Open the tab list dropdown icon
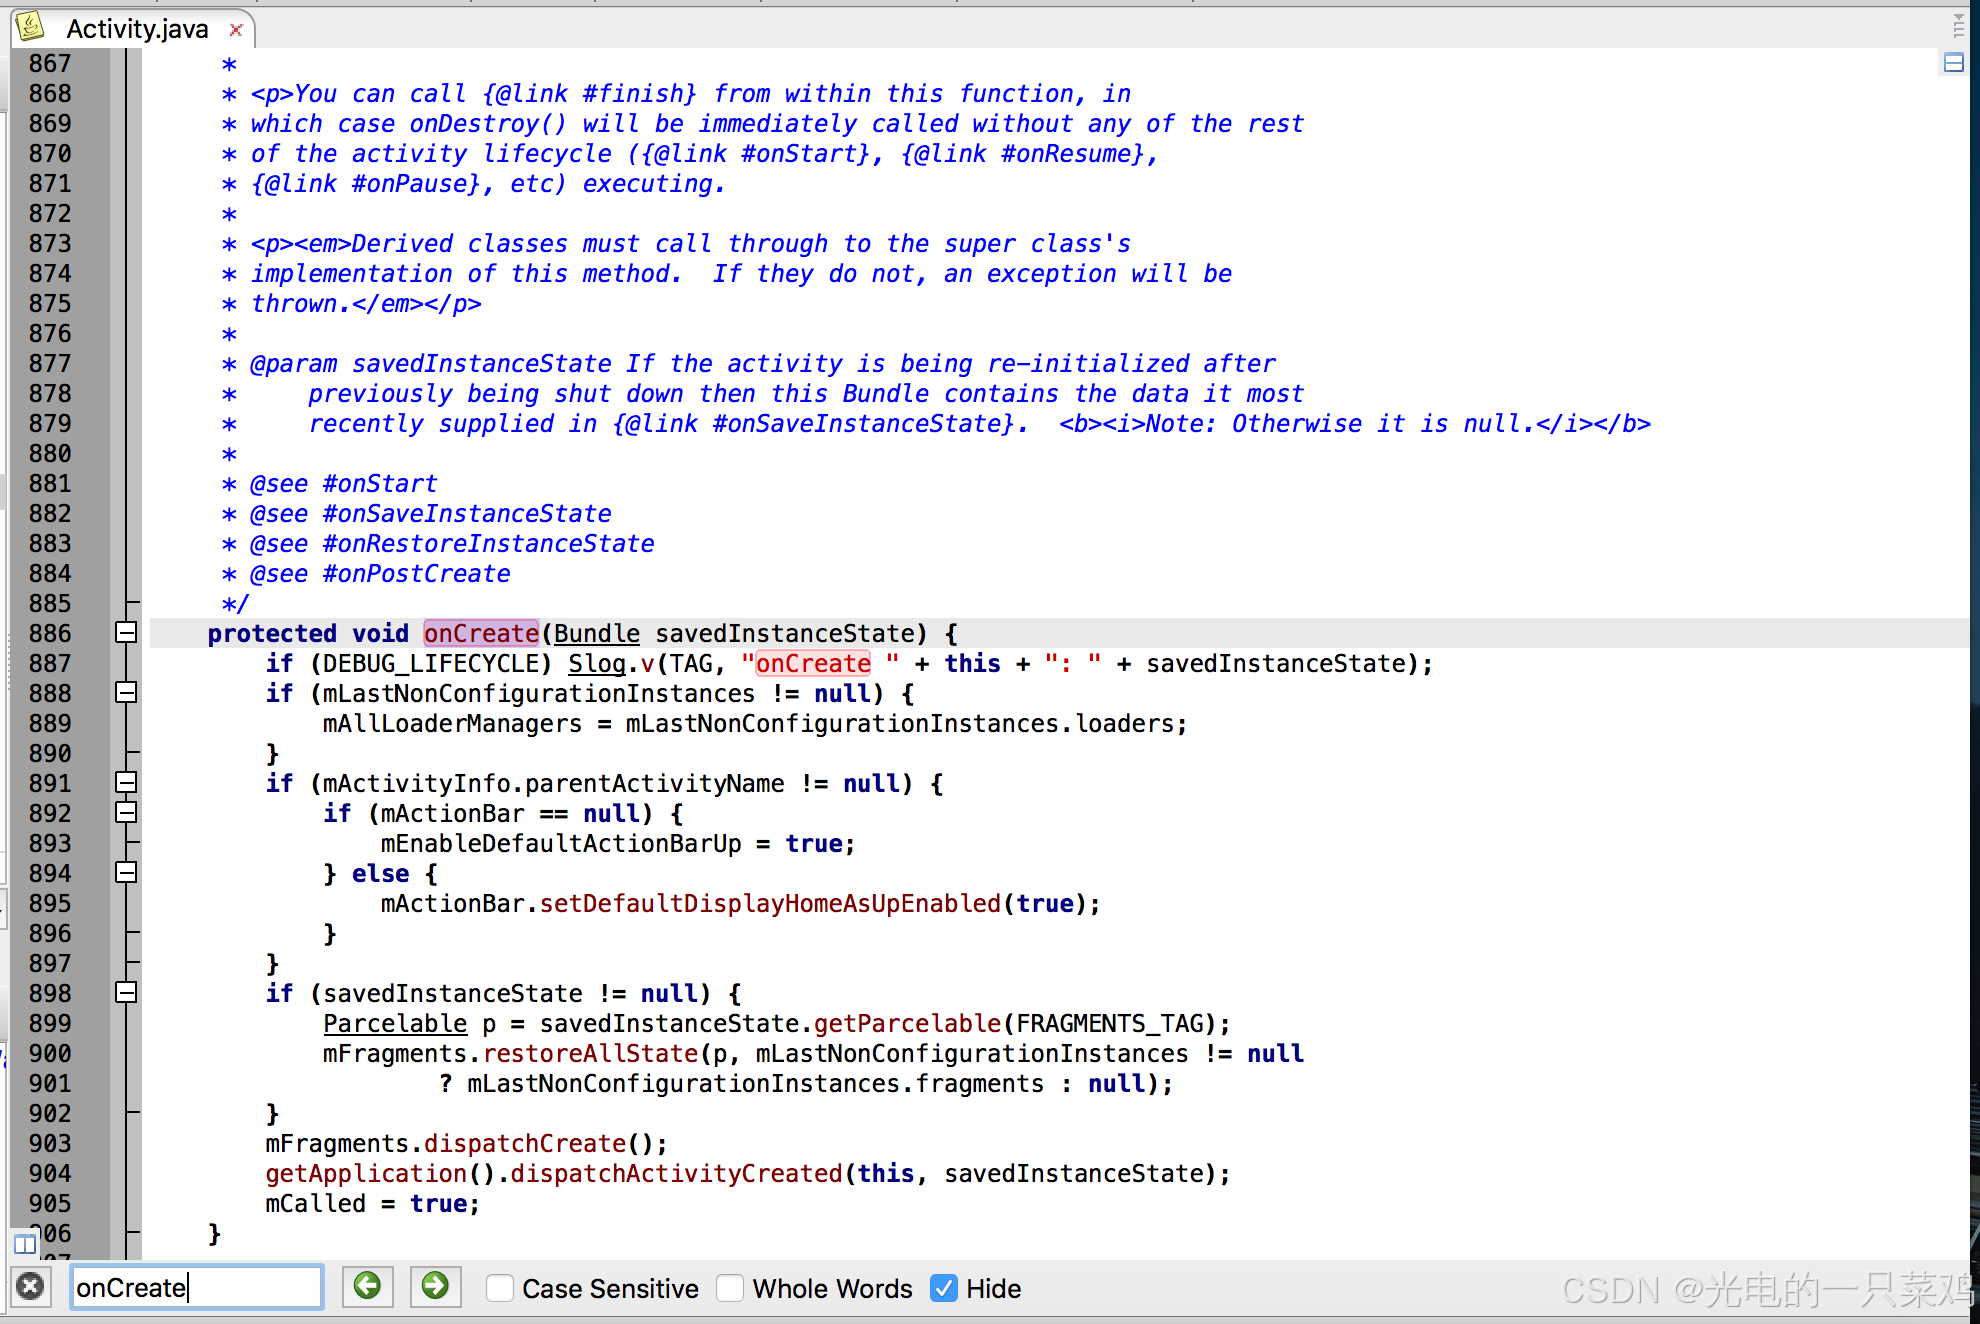The width and height of the screenshot is (1980, 1324). pyautogui.click(x=1958, y=26)
